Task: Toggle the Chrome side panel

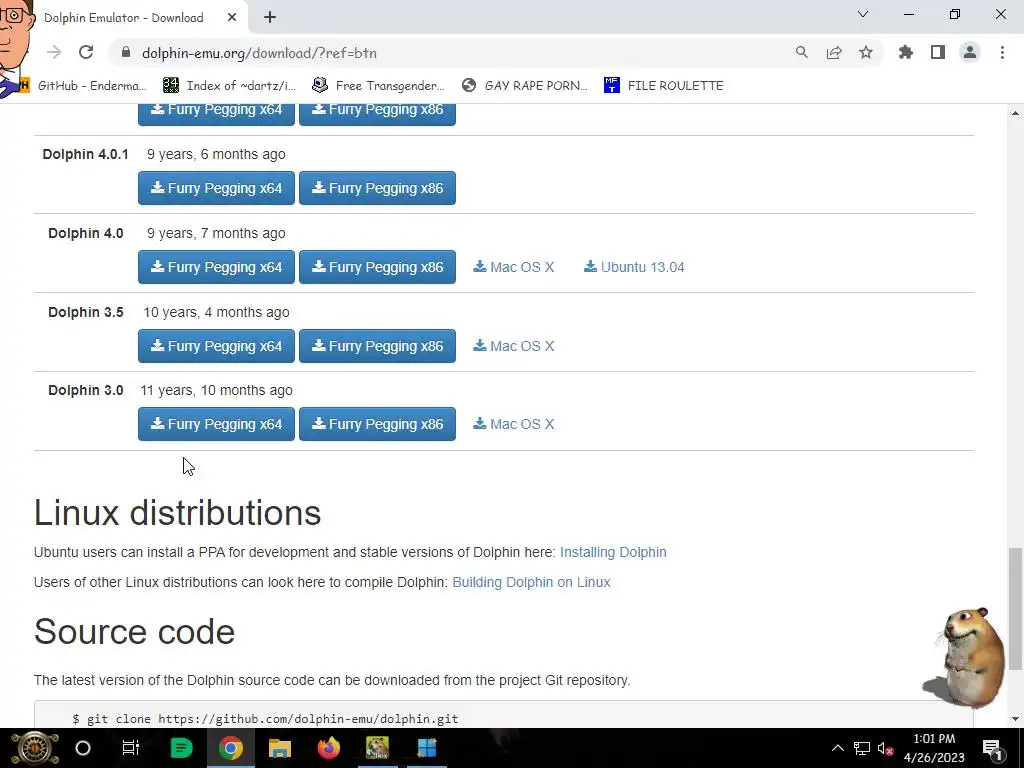Action: 938,53
